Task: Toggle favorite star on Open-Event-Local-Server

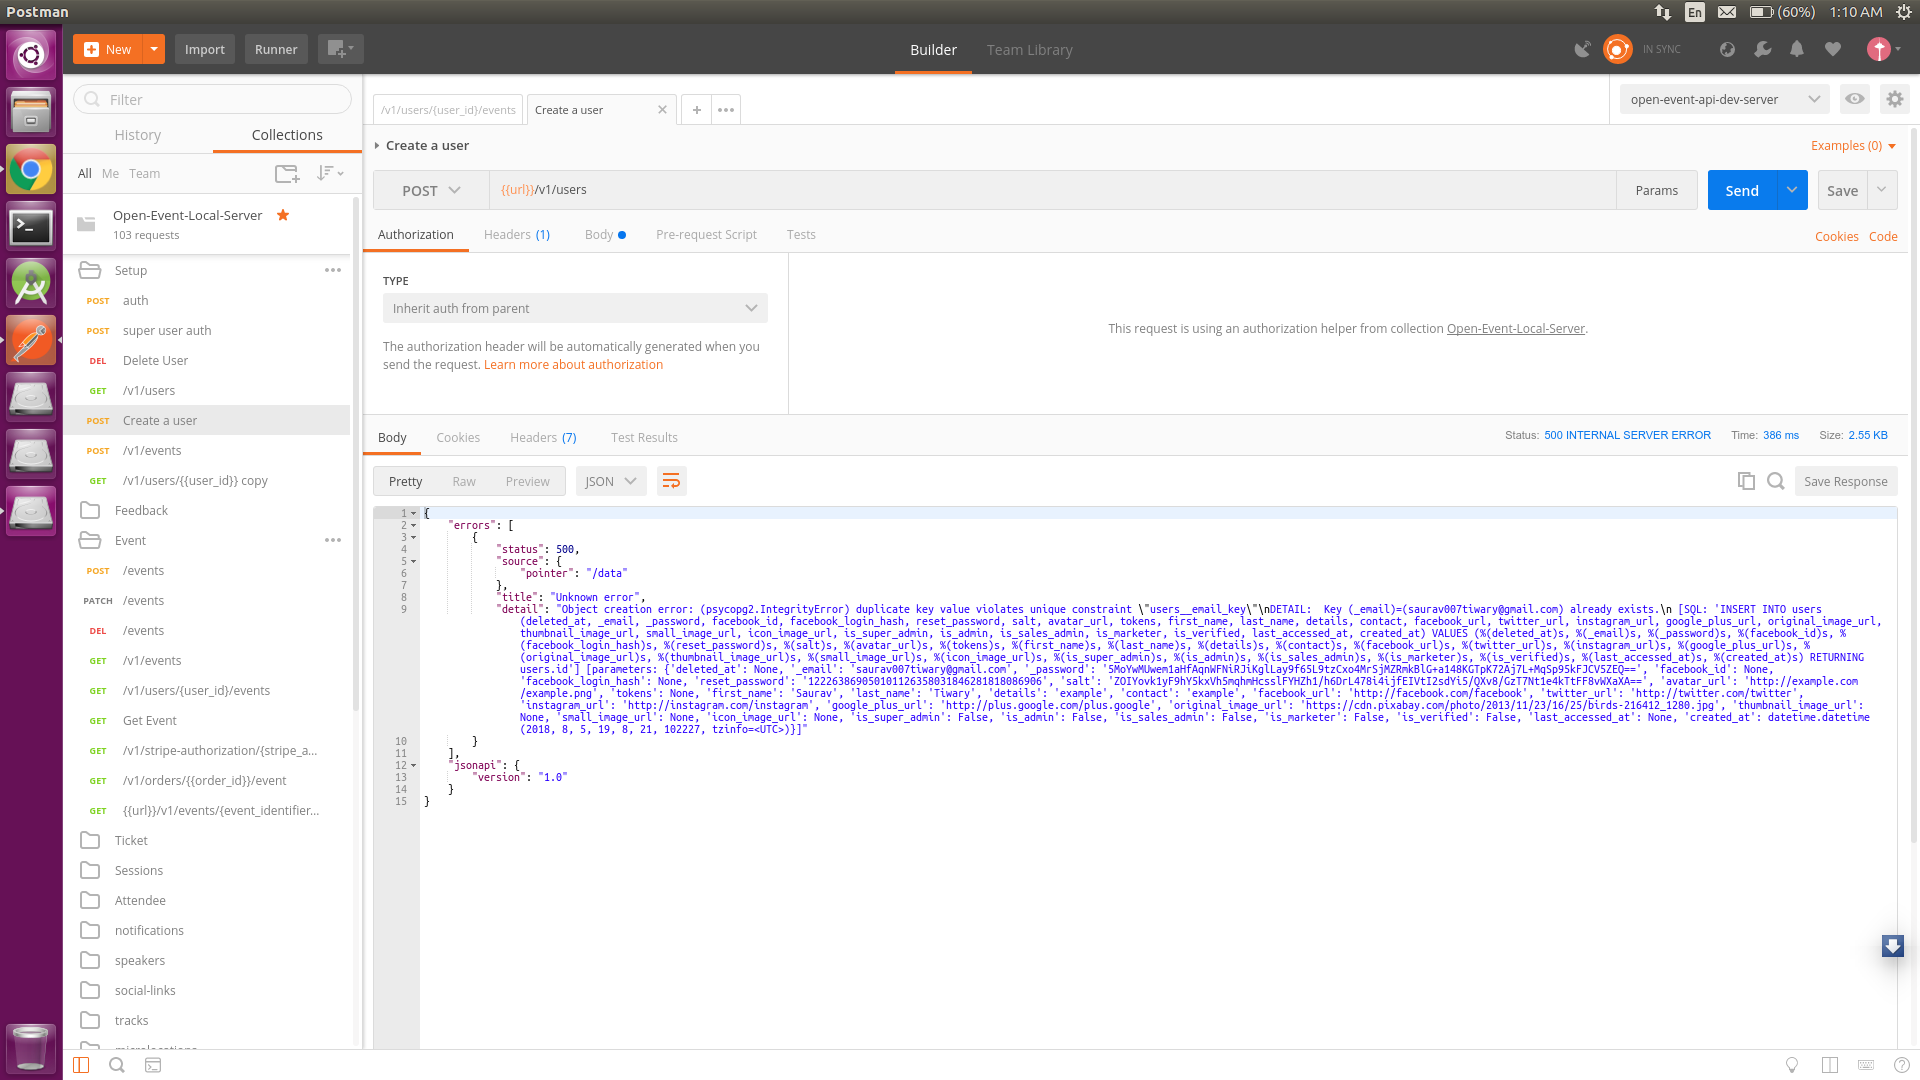Action: tap(283, 215)
